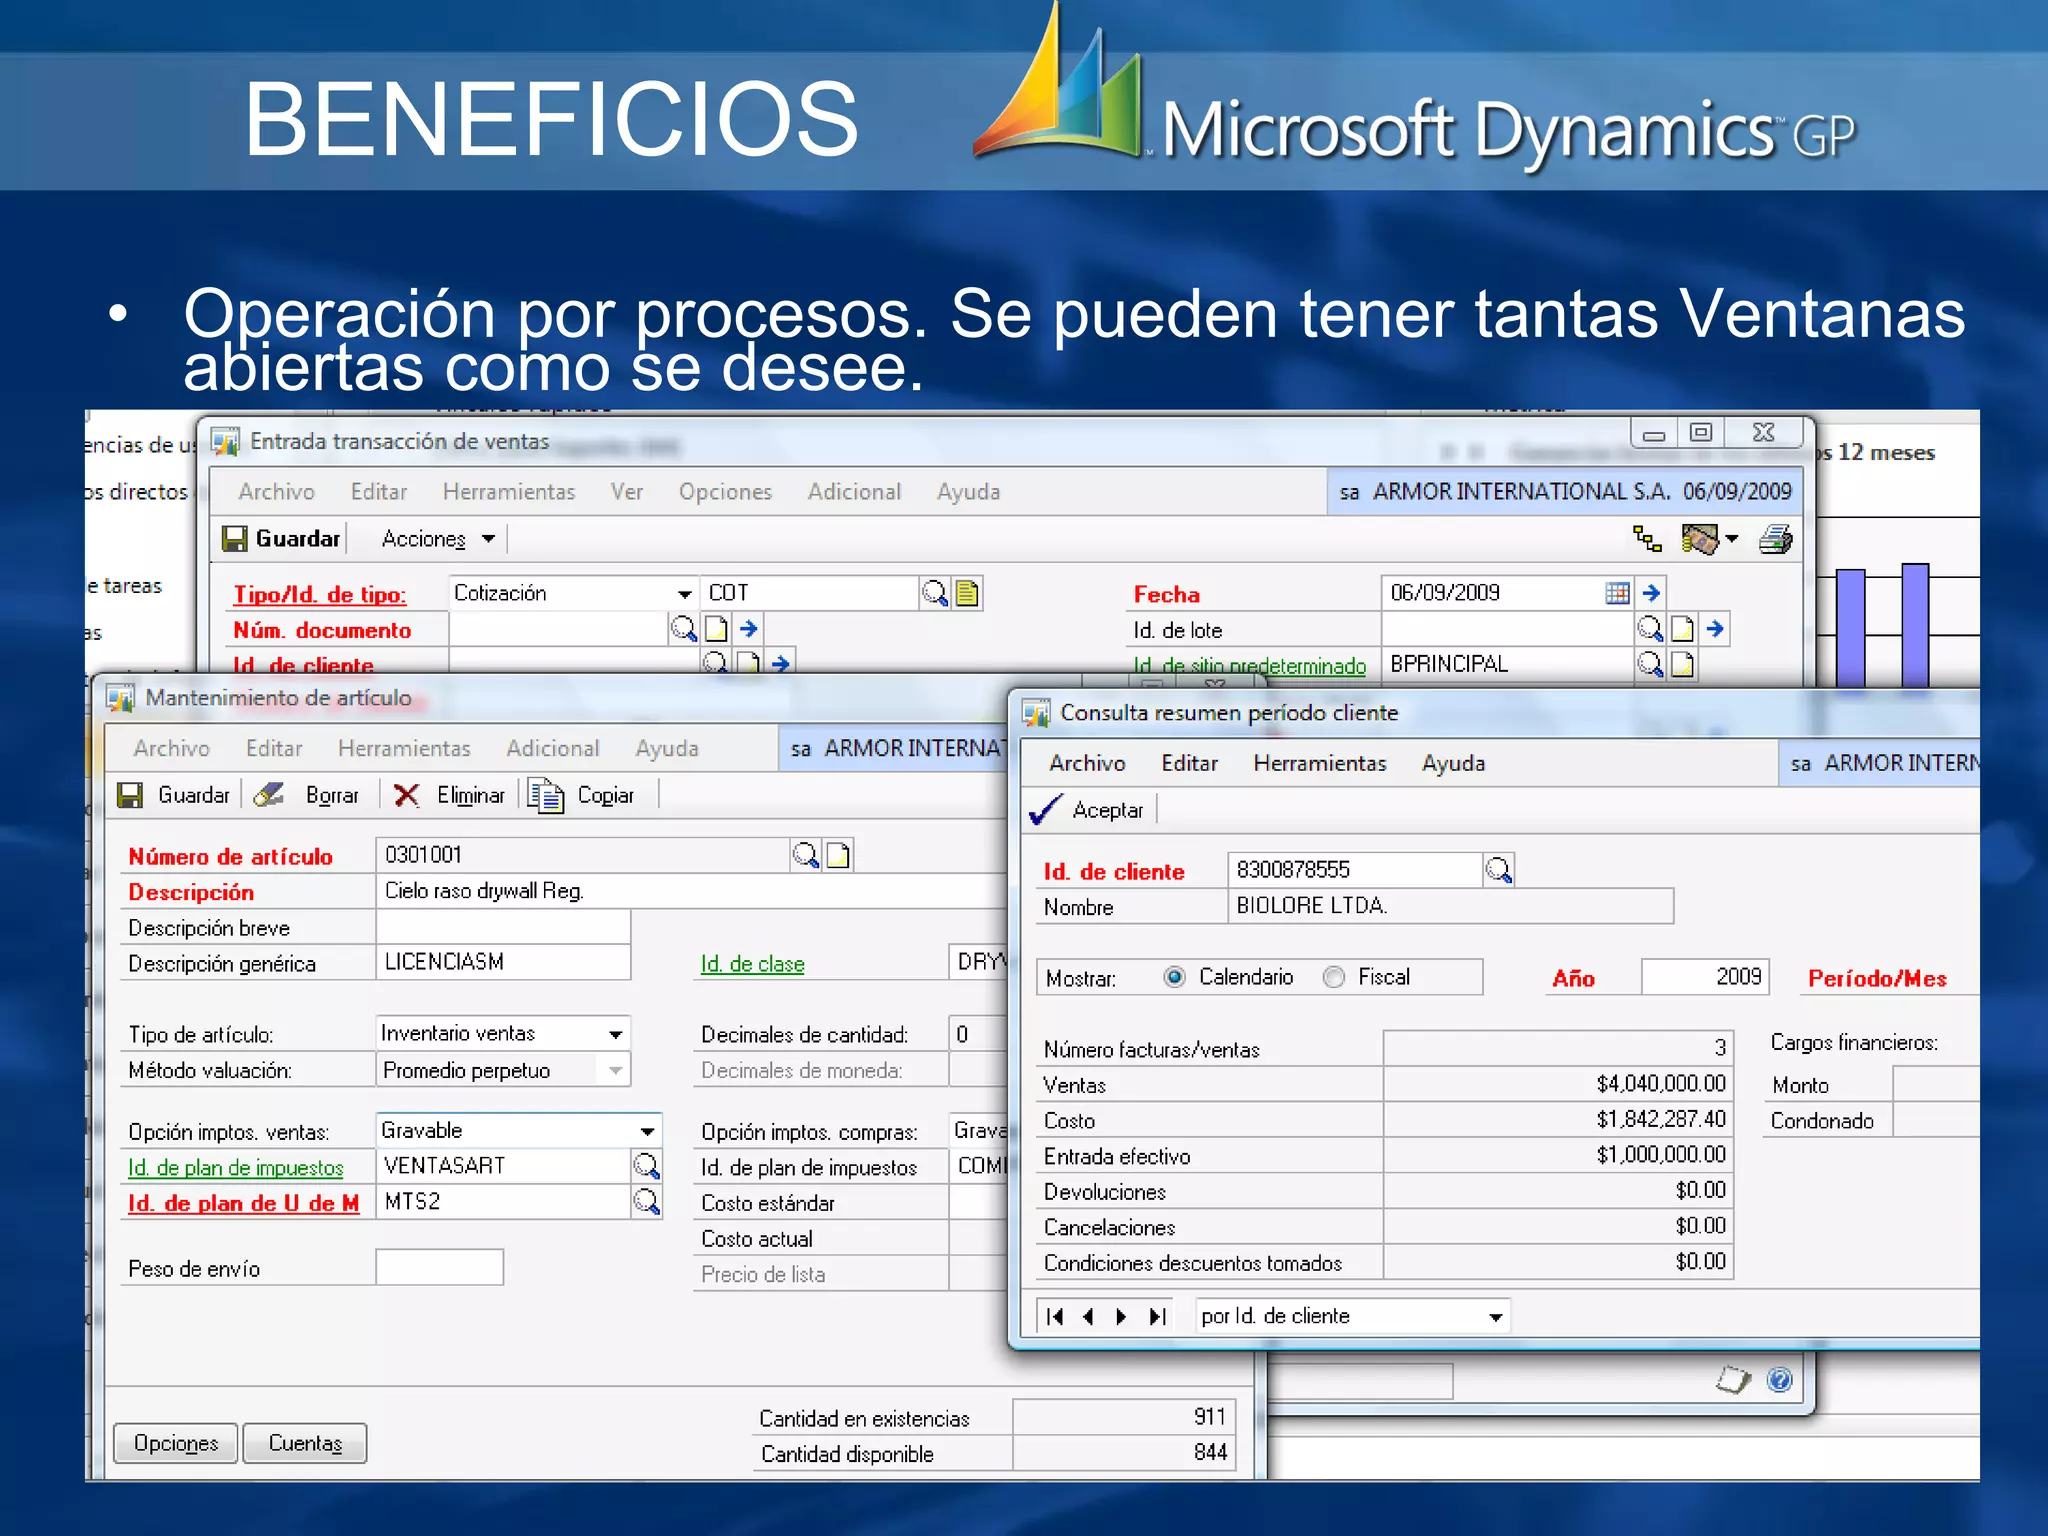Open Ayuda menu in Consulta resumen período cliente
The width and height of the screenshot is (2048, 1536).
tap(1453, 764)
